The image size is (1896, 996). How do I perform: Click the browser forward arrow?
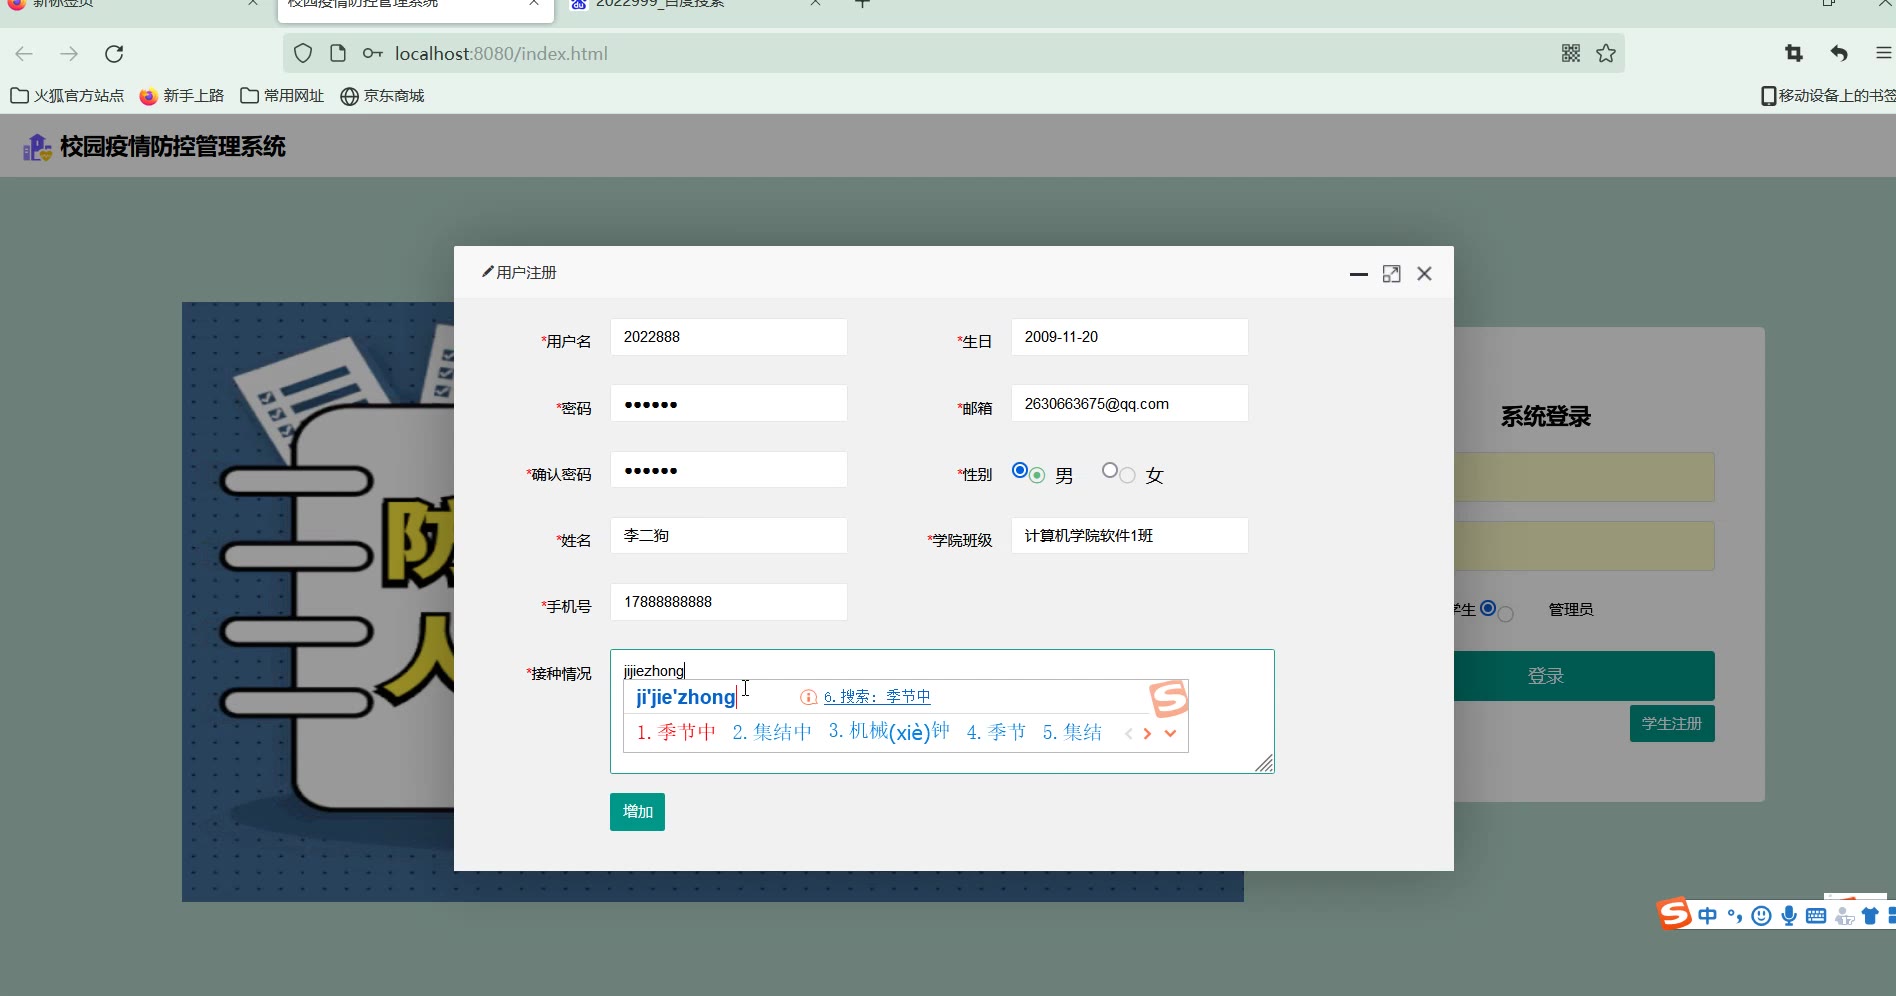coord(69,54)
